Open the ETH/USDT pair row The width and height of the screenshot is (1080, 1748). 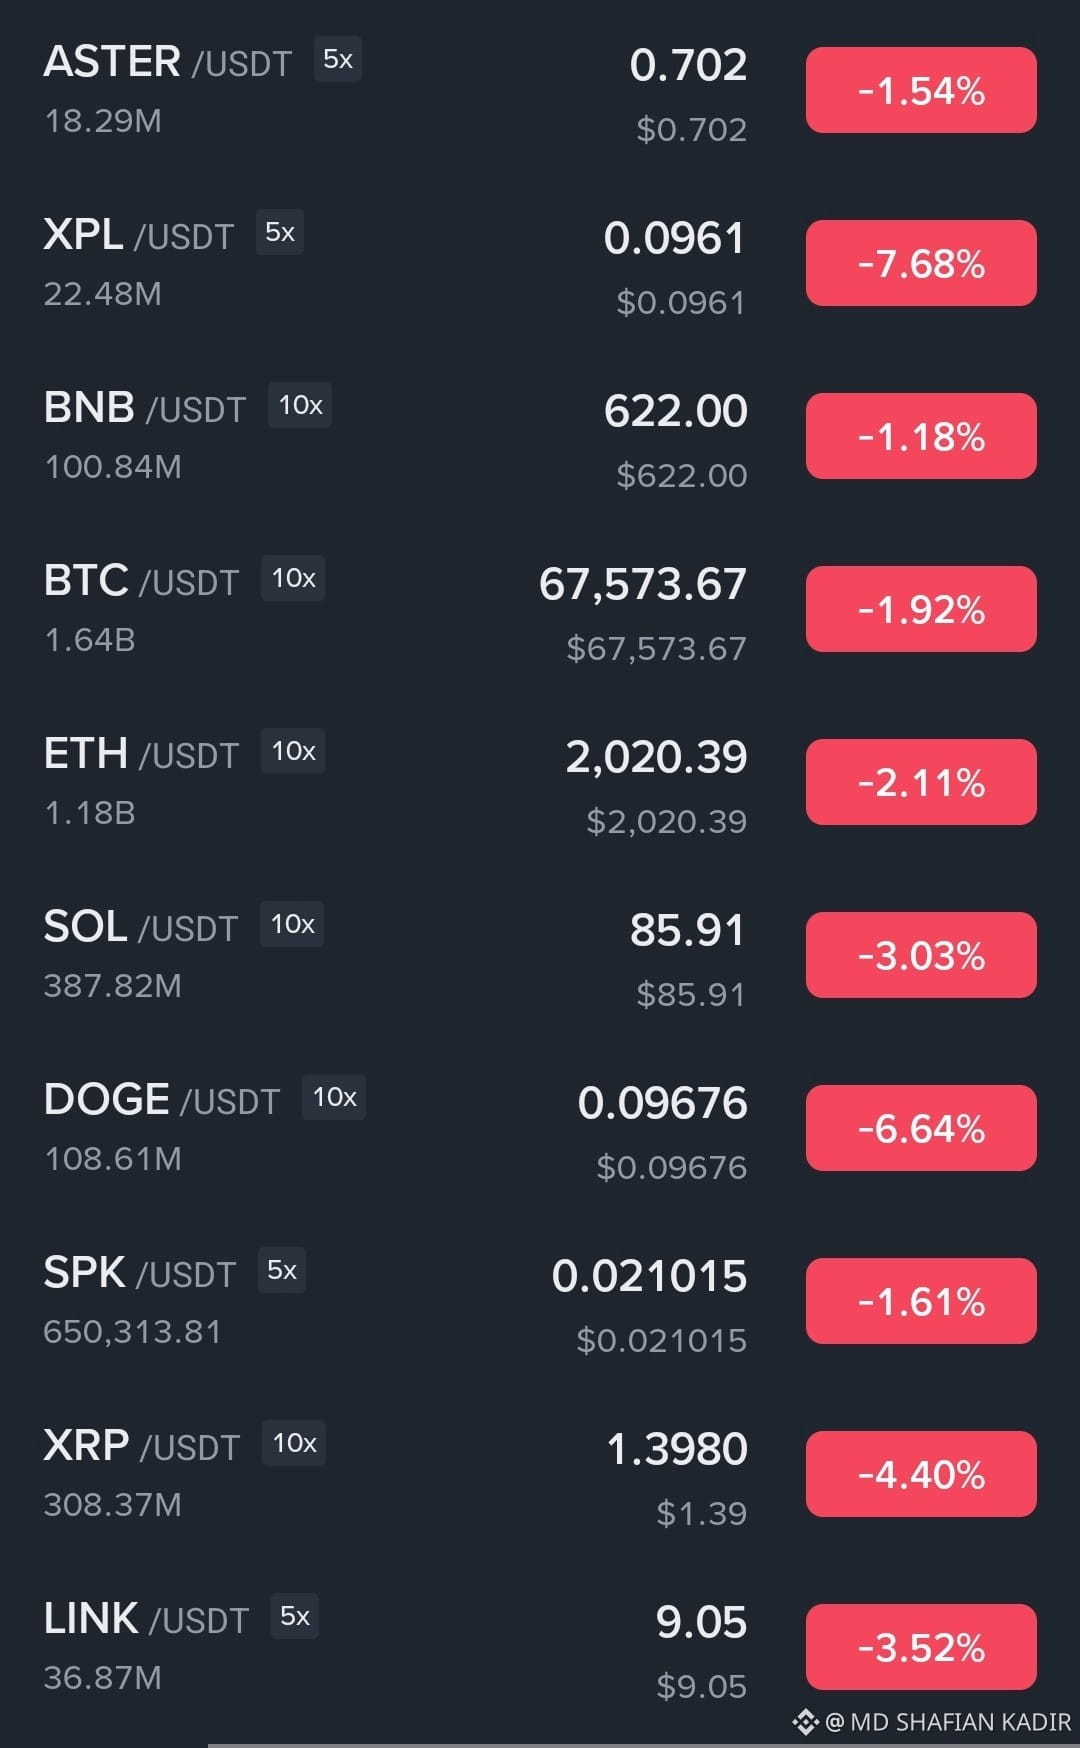(540, 782)
